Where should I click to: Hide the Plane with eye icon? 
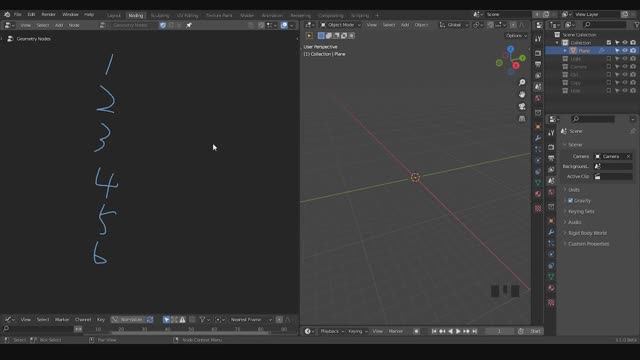click(625, 51)
